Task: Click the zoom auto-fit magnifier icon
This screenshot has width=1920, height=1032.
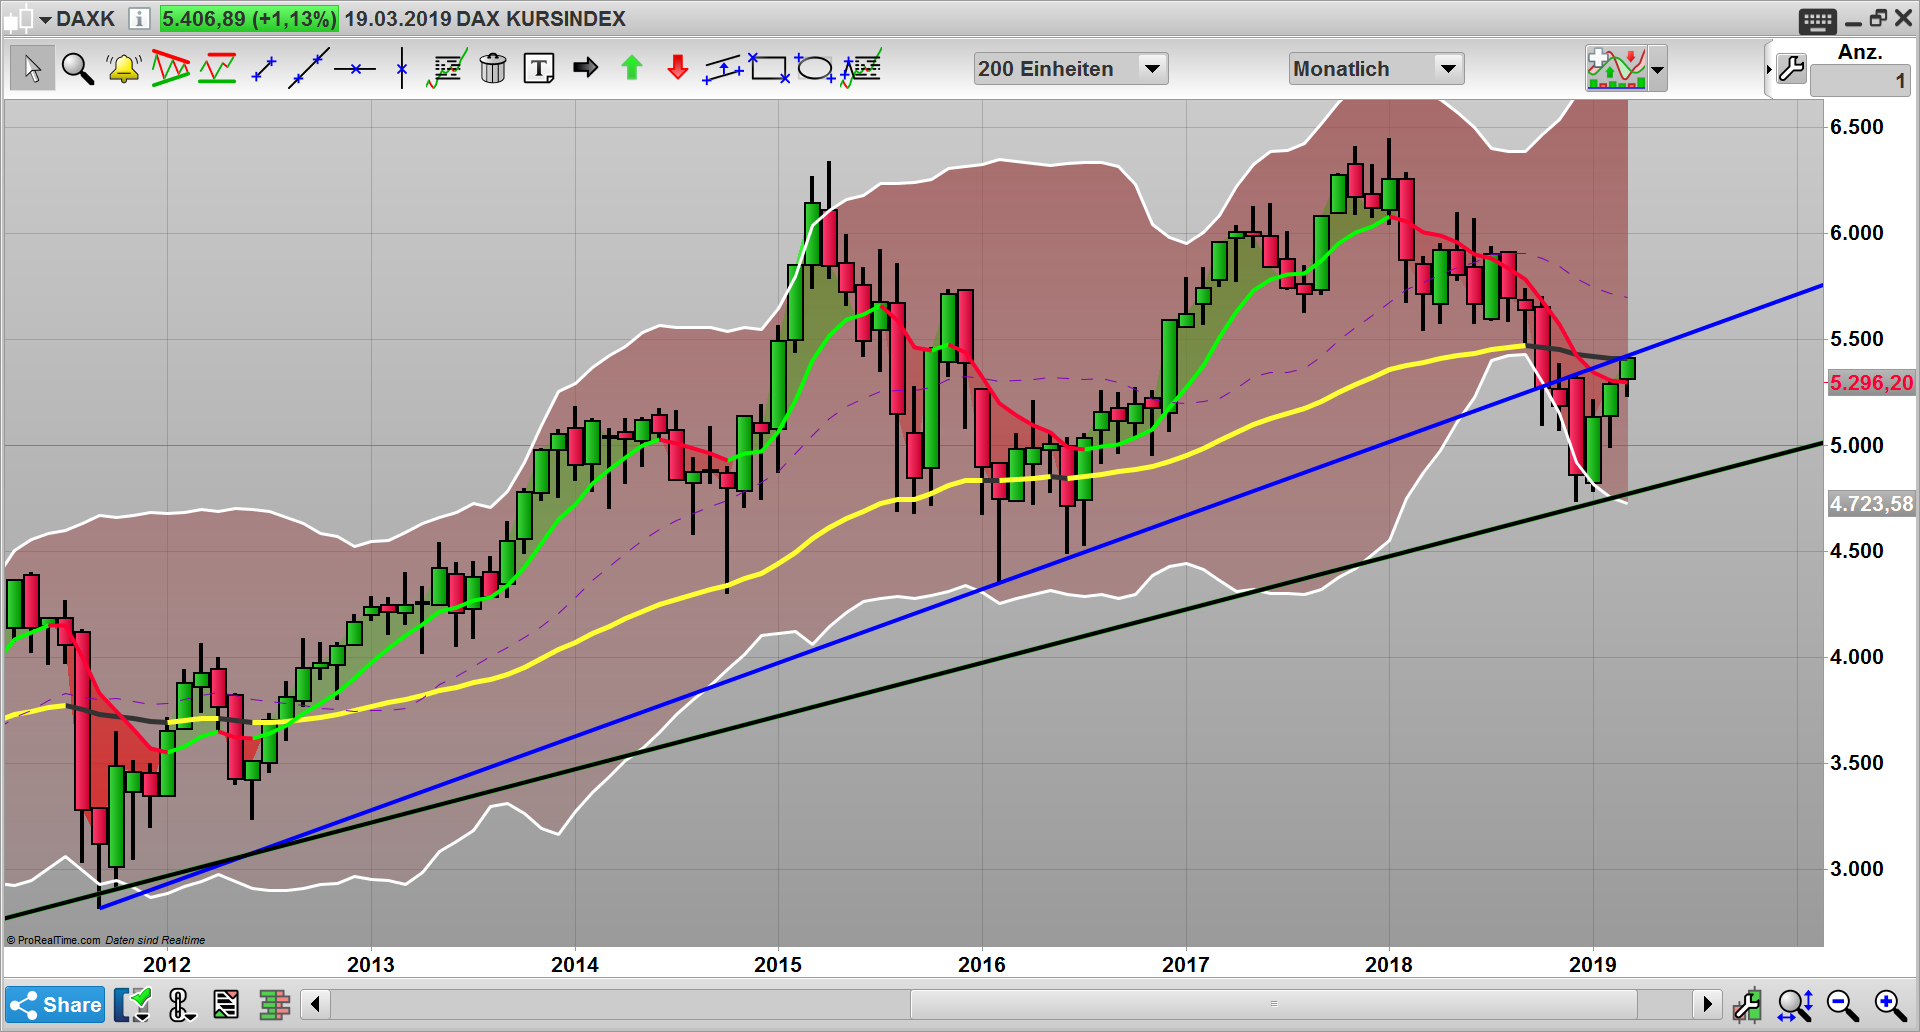Action: pyautogui.click(x=1795, y=1005)
